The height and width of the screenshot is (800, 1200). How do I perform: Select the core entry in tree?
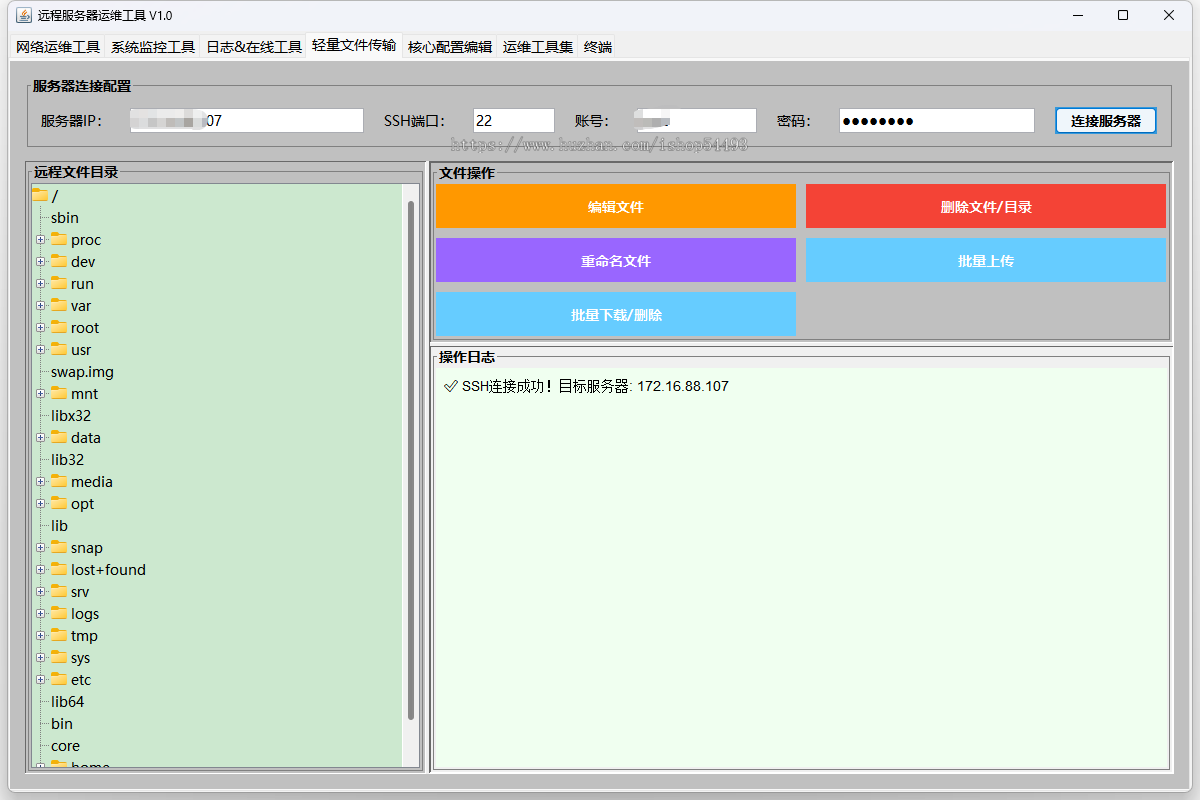coord(65,746)
